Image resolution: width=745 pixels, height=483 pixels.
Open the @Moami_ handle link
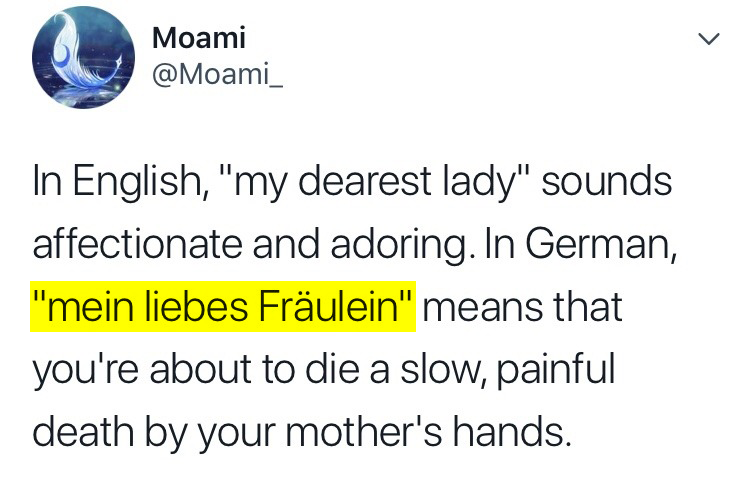pyautogui.click(x=218, y=74)
